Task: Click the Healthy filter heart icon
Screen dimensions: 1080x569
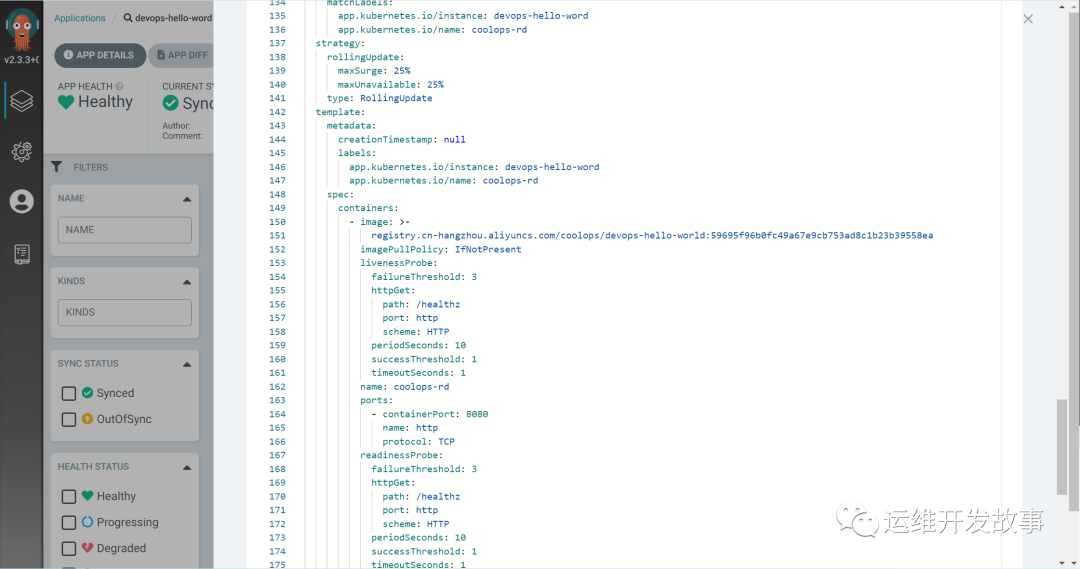Action: (87, 496)
